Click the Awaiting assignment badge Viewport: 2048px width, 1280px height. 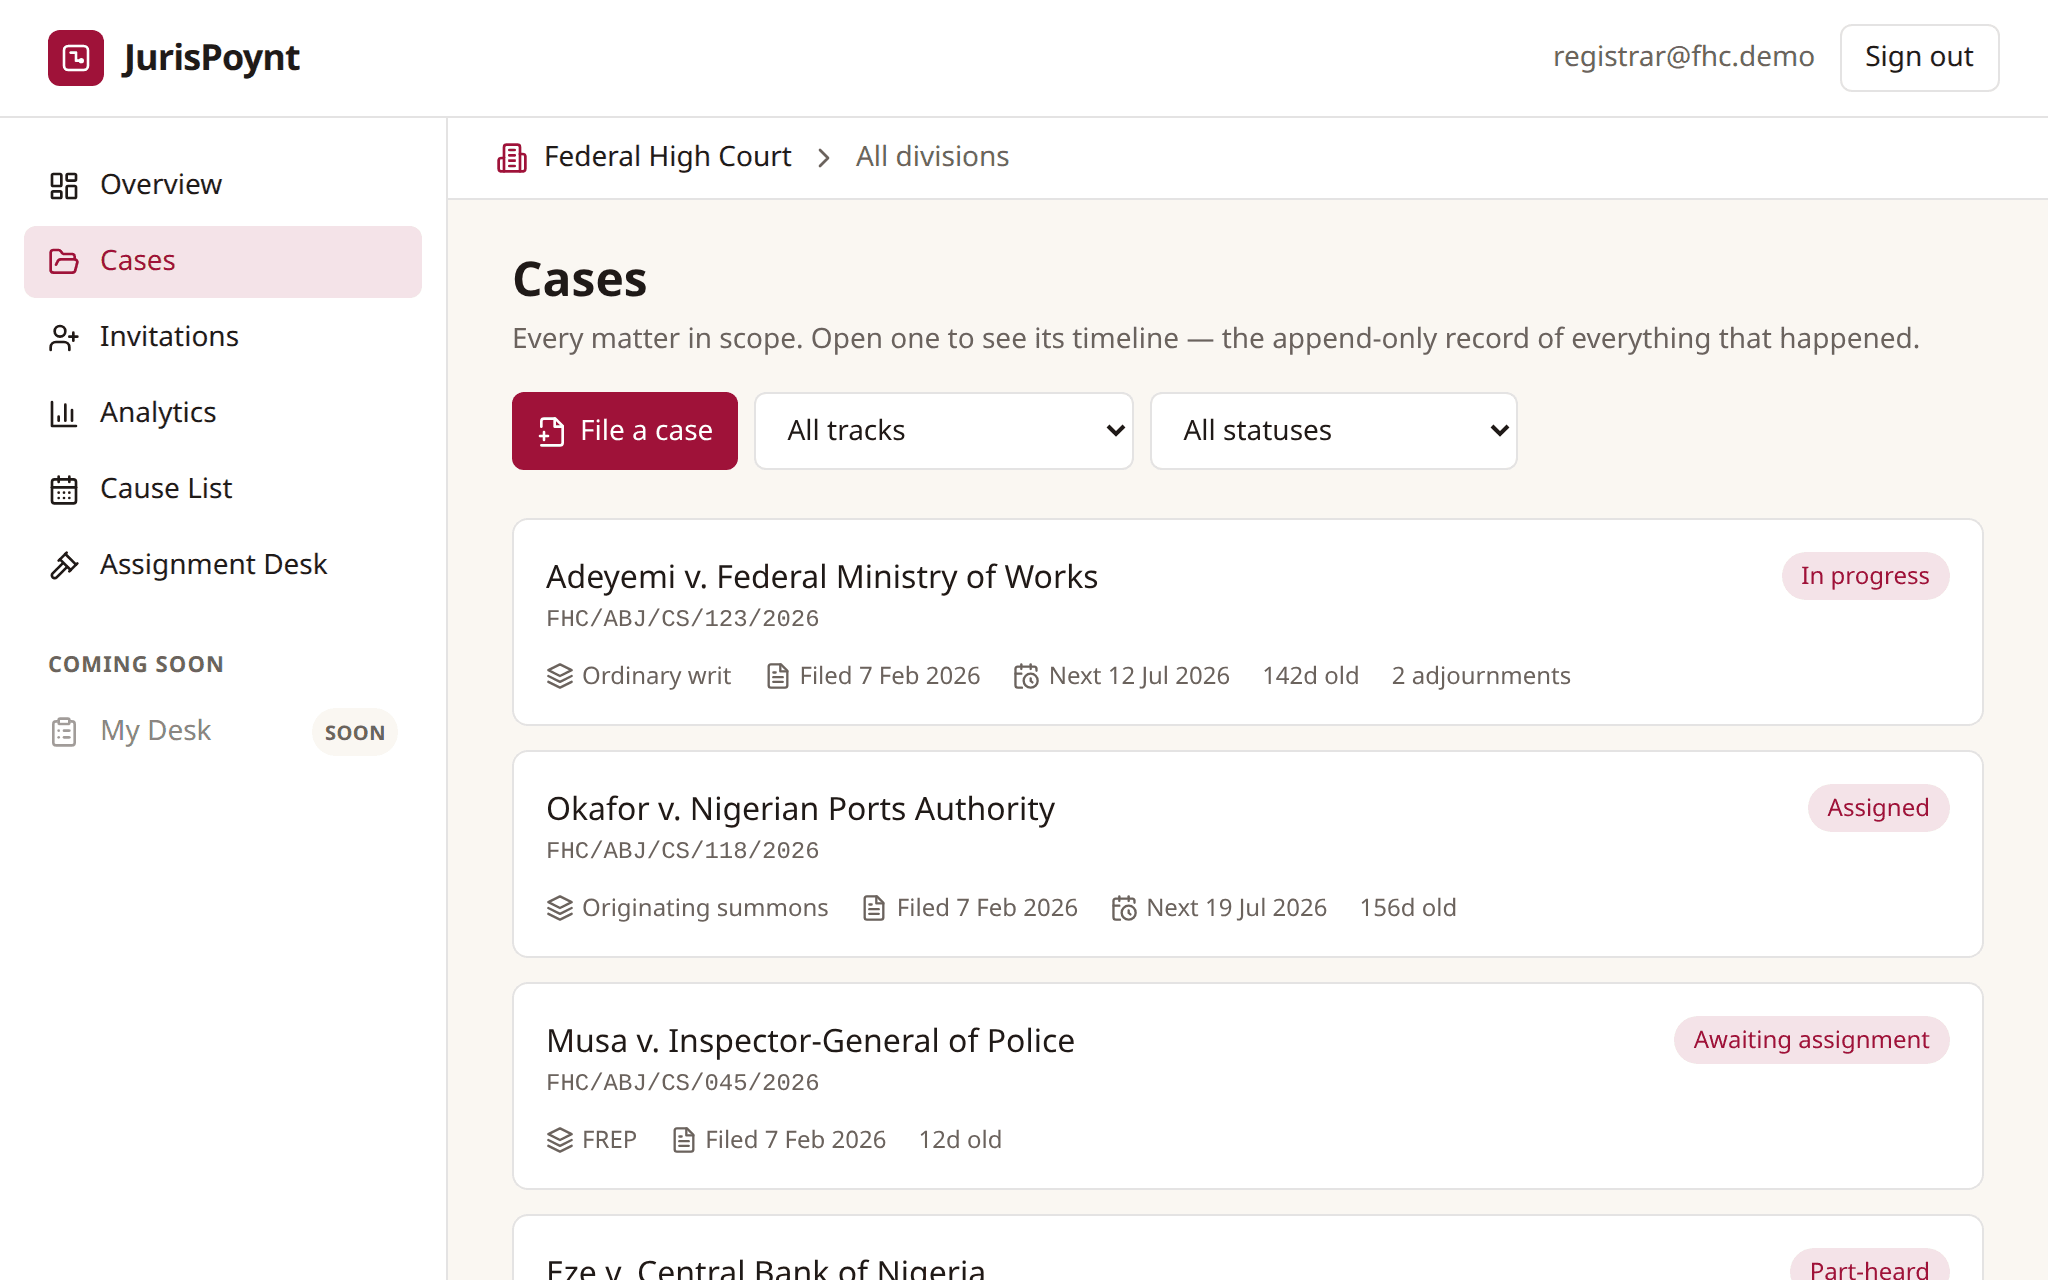tap(1811, 1040)
